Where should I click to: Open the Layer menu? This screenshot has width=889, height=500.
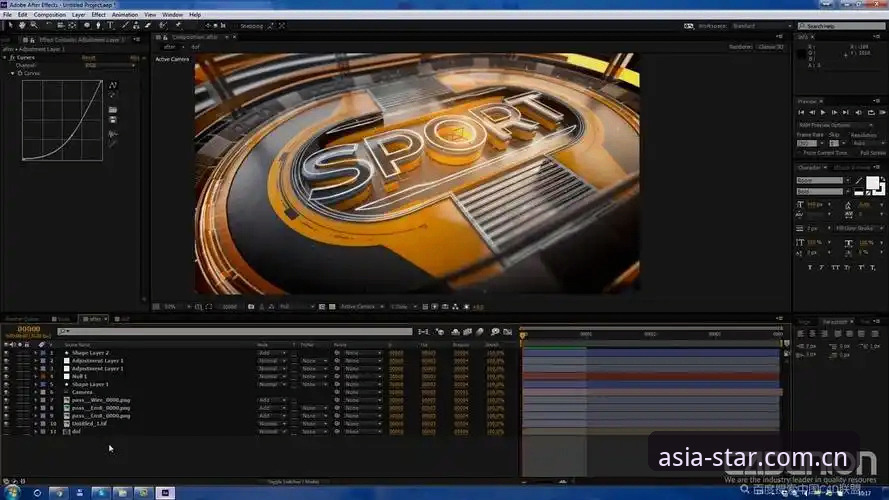pyautogui.click(x=79, y=15)
